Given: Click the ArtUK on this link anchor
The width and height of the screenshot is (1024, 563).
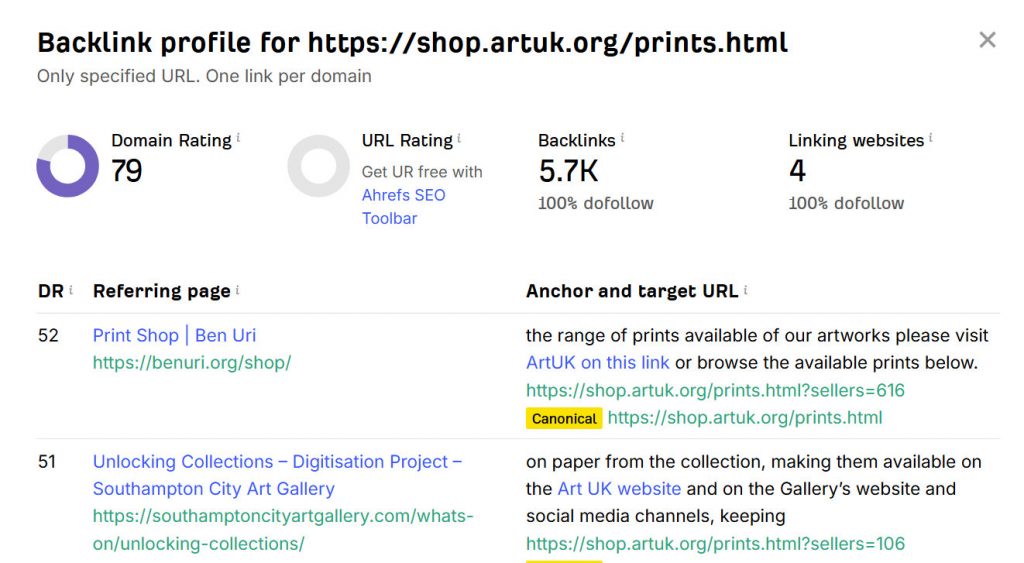Looking at the screenshot, I should [x=598, y=362].
